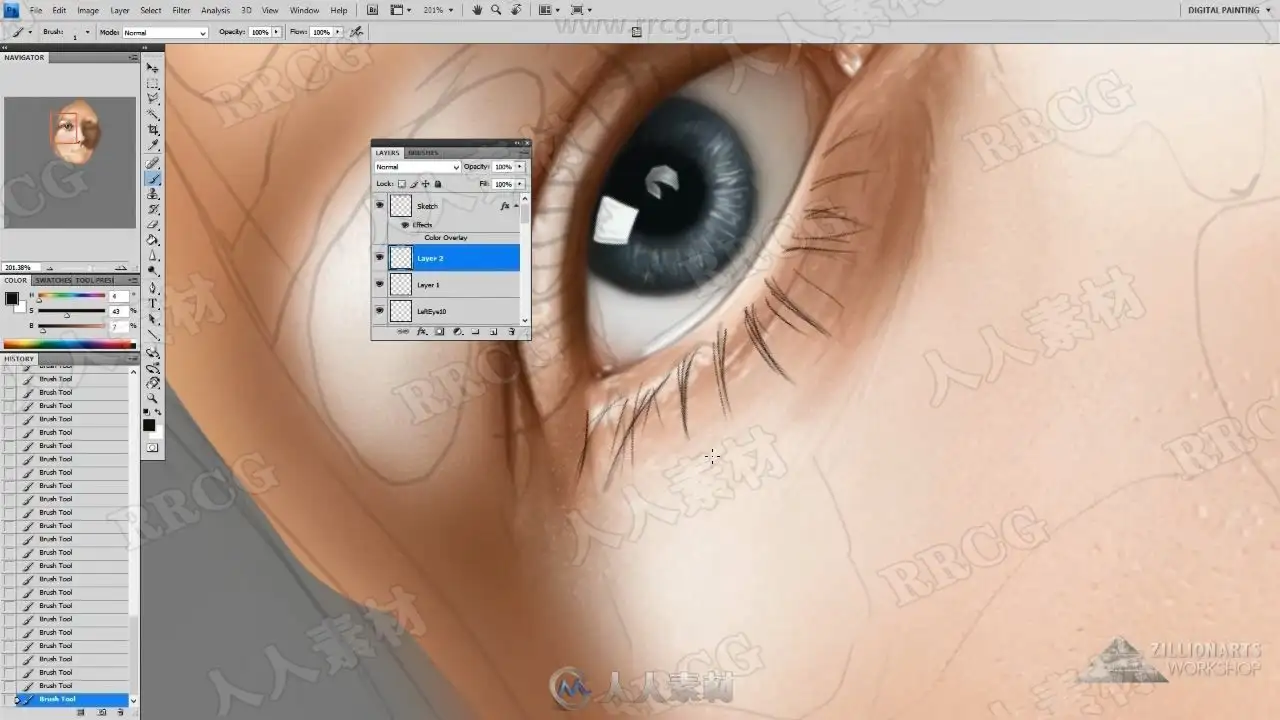
Task: Open the brush preset picker arrow
Action: (87, 32)
